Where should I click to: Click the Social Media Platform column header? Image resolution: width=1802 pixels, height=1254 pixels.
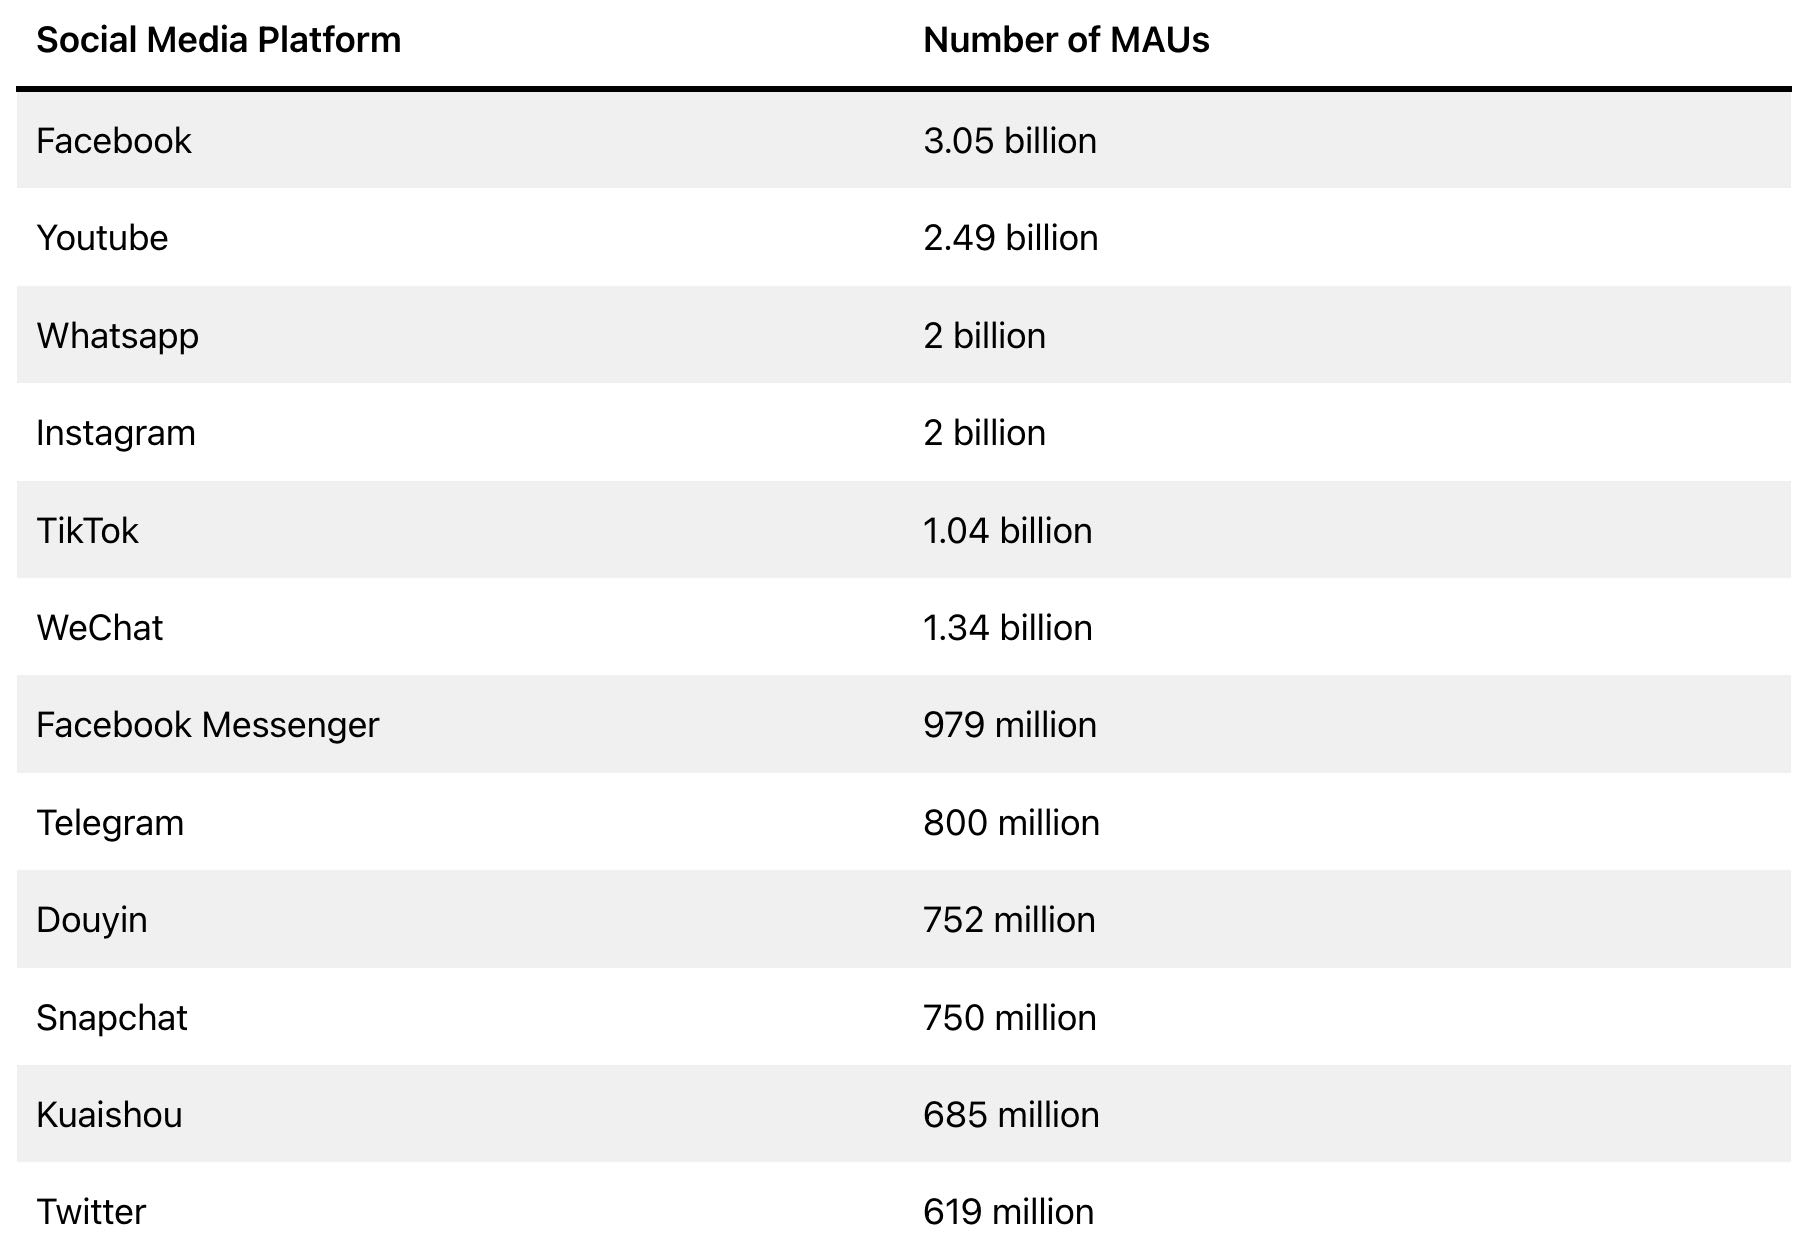pos(218,40)
